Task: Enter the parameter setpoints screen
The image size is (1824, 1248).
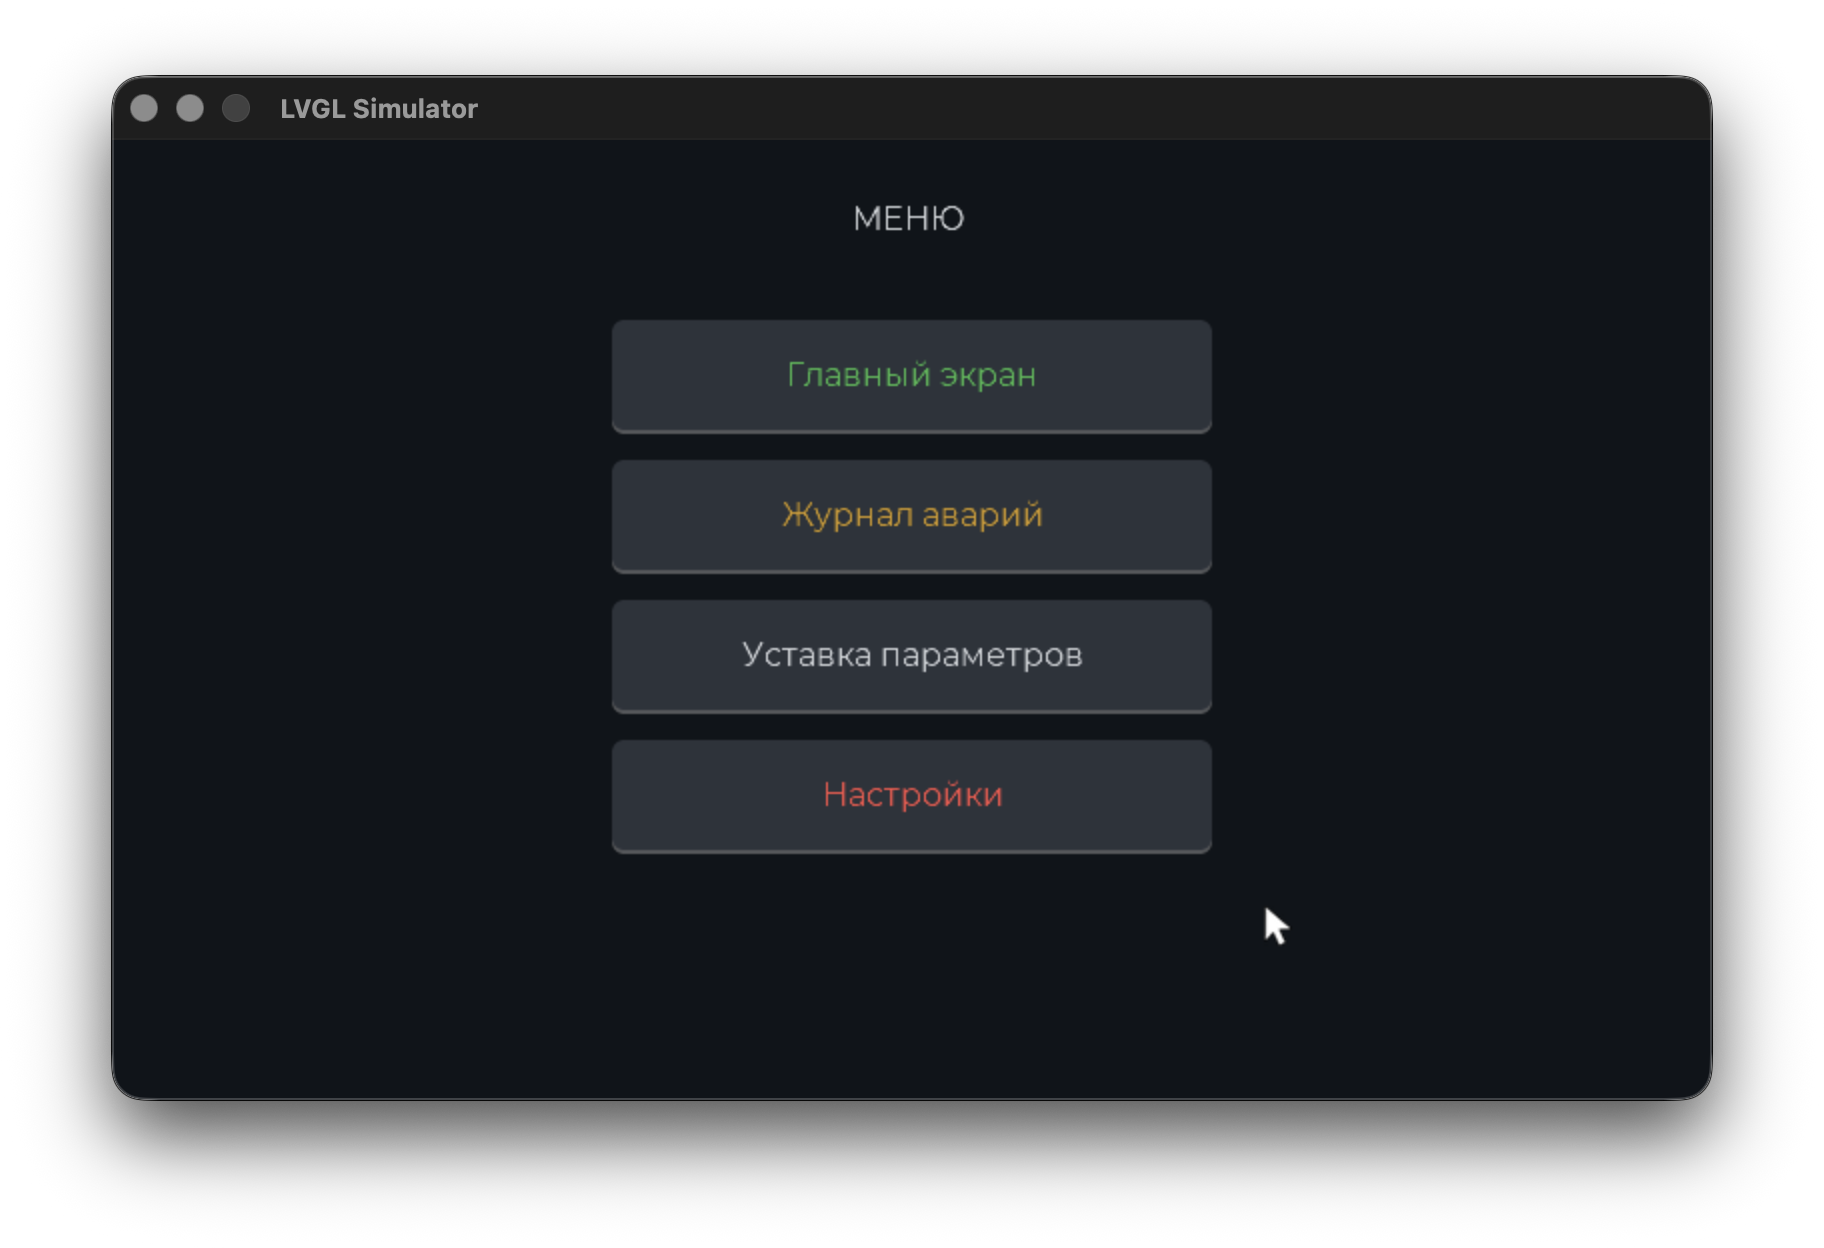Action: click(911, 656)
